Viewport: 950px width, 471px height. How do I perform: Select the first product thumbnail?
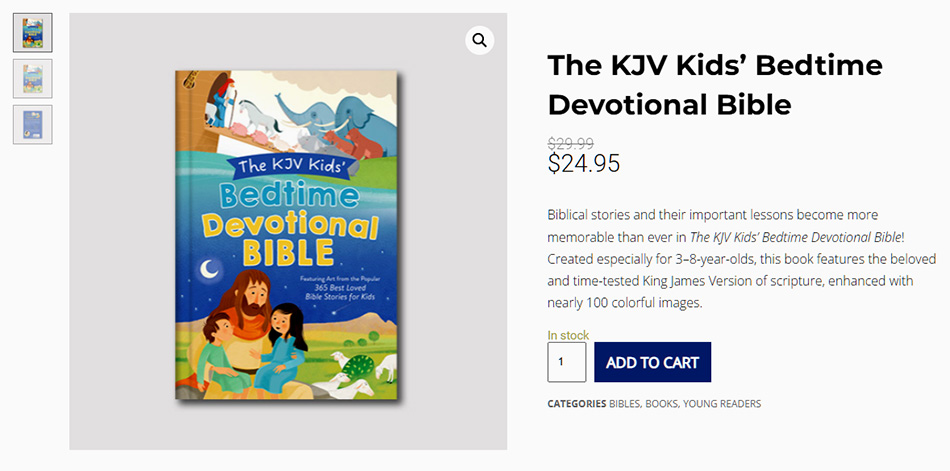(x=32, y=32)
